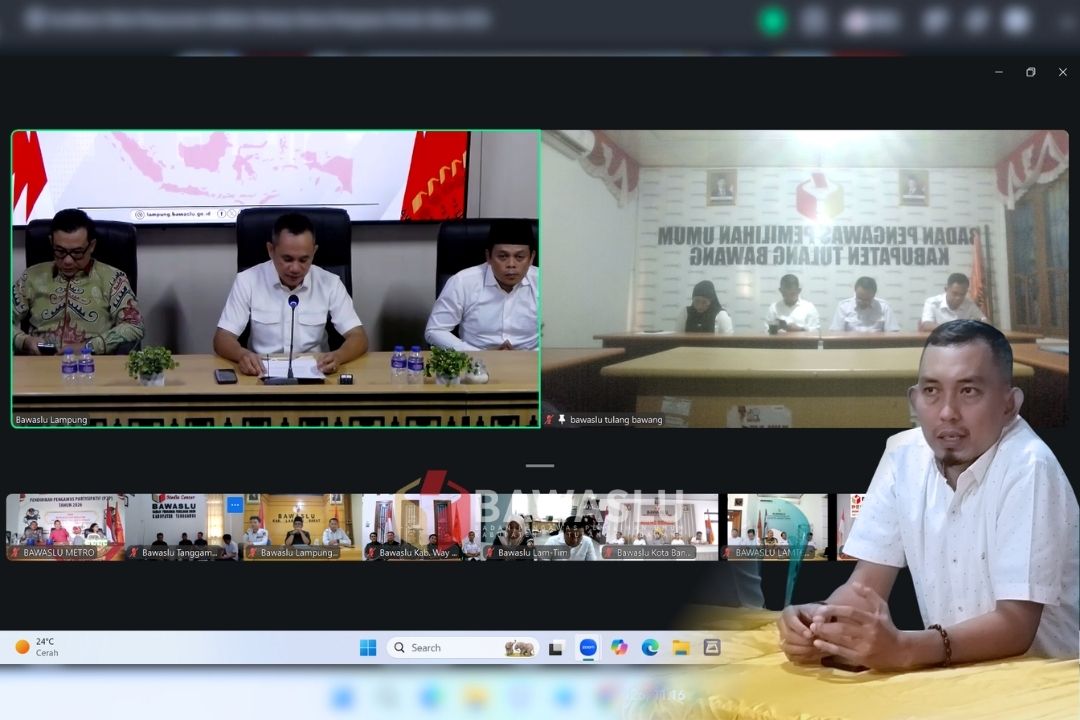Select the Bawaslu Lampung speaker video
This screenshot has height=720, width=1080.
(276, 279)
